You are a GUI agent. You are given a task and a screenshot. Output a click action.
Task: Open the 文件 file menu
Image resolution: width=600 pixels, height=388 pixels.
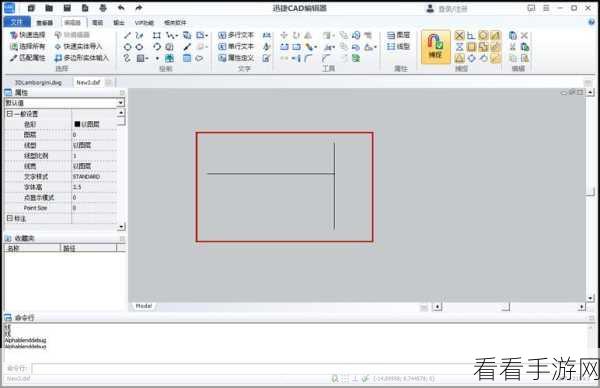(16, 22)
